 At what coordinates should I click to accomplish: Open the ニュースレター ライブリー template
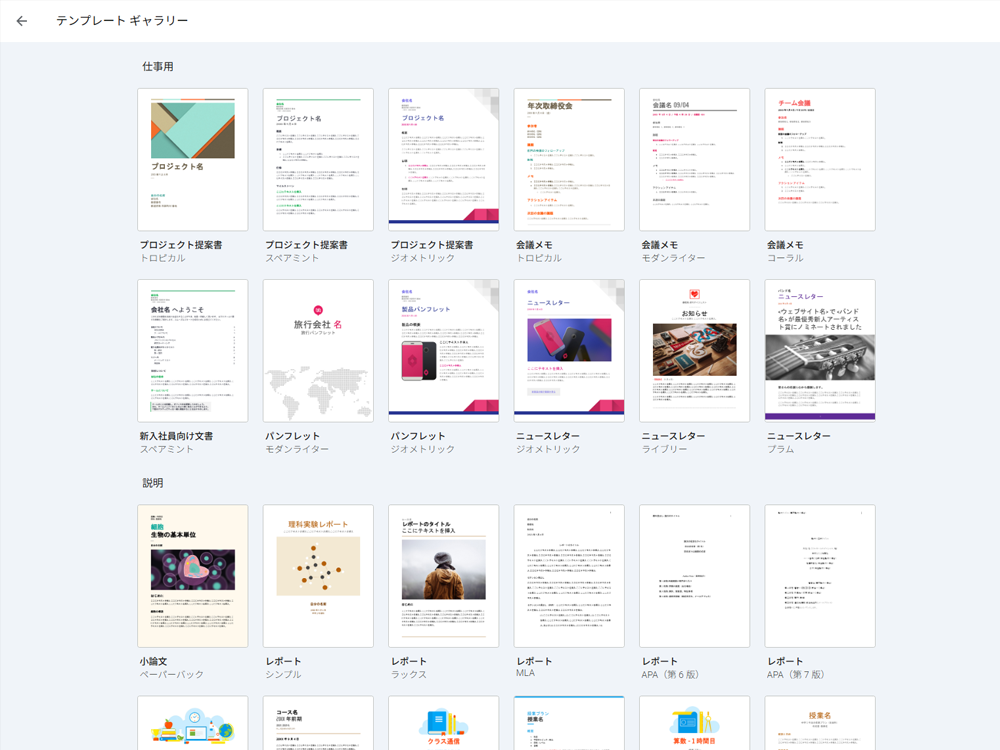(x=695, y=351)
